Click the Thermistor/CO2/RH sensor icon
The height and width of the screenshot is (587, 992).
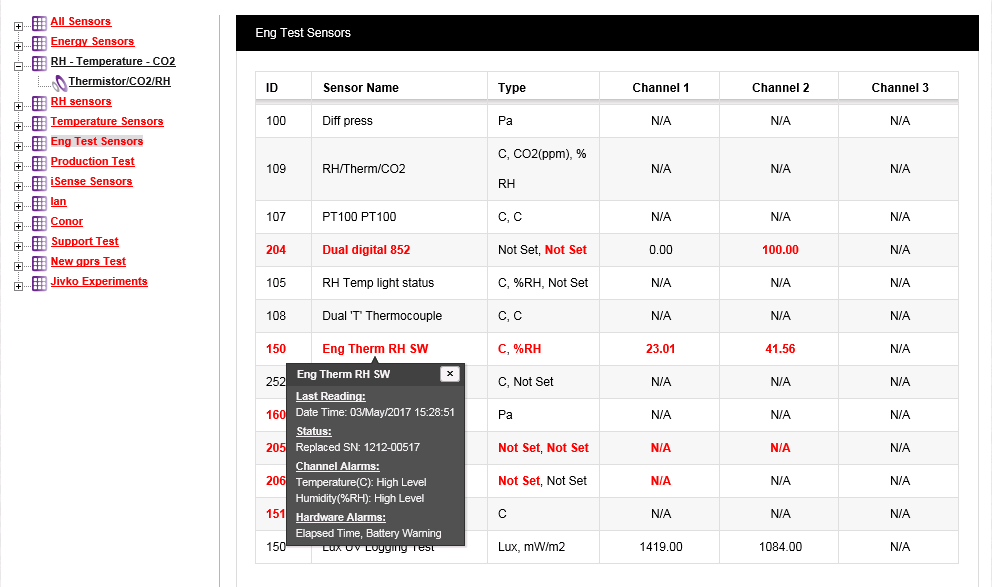59,83
